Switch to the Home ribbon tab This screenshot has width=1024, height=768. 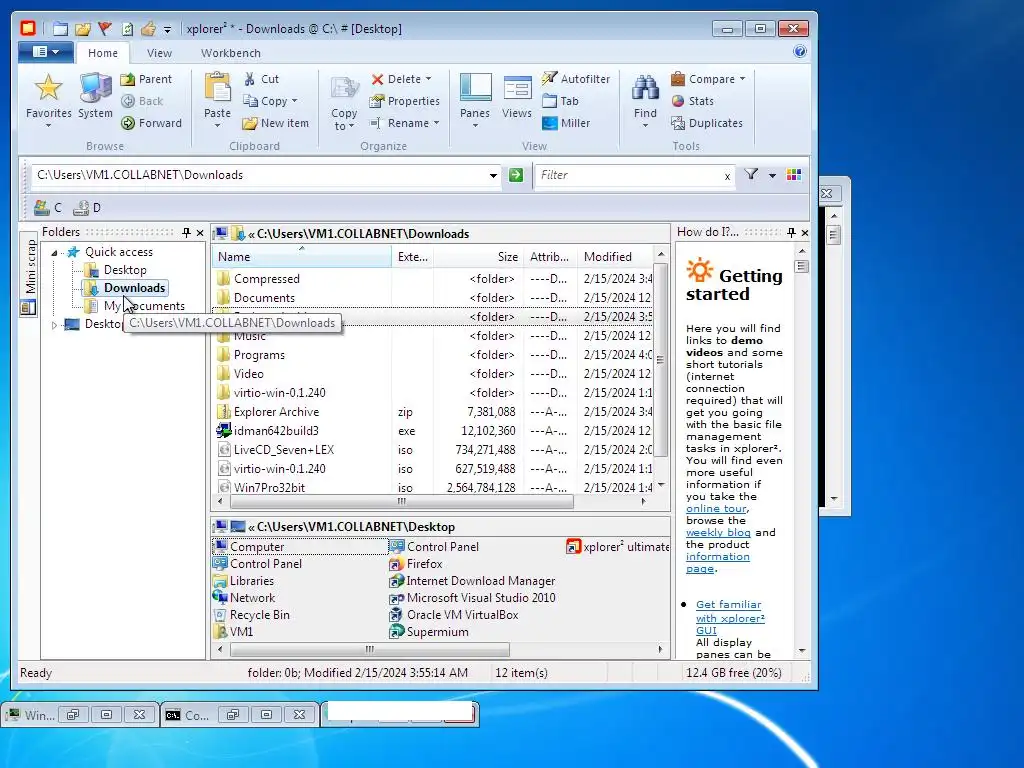click(x=103, y=53)
